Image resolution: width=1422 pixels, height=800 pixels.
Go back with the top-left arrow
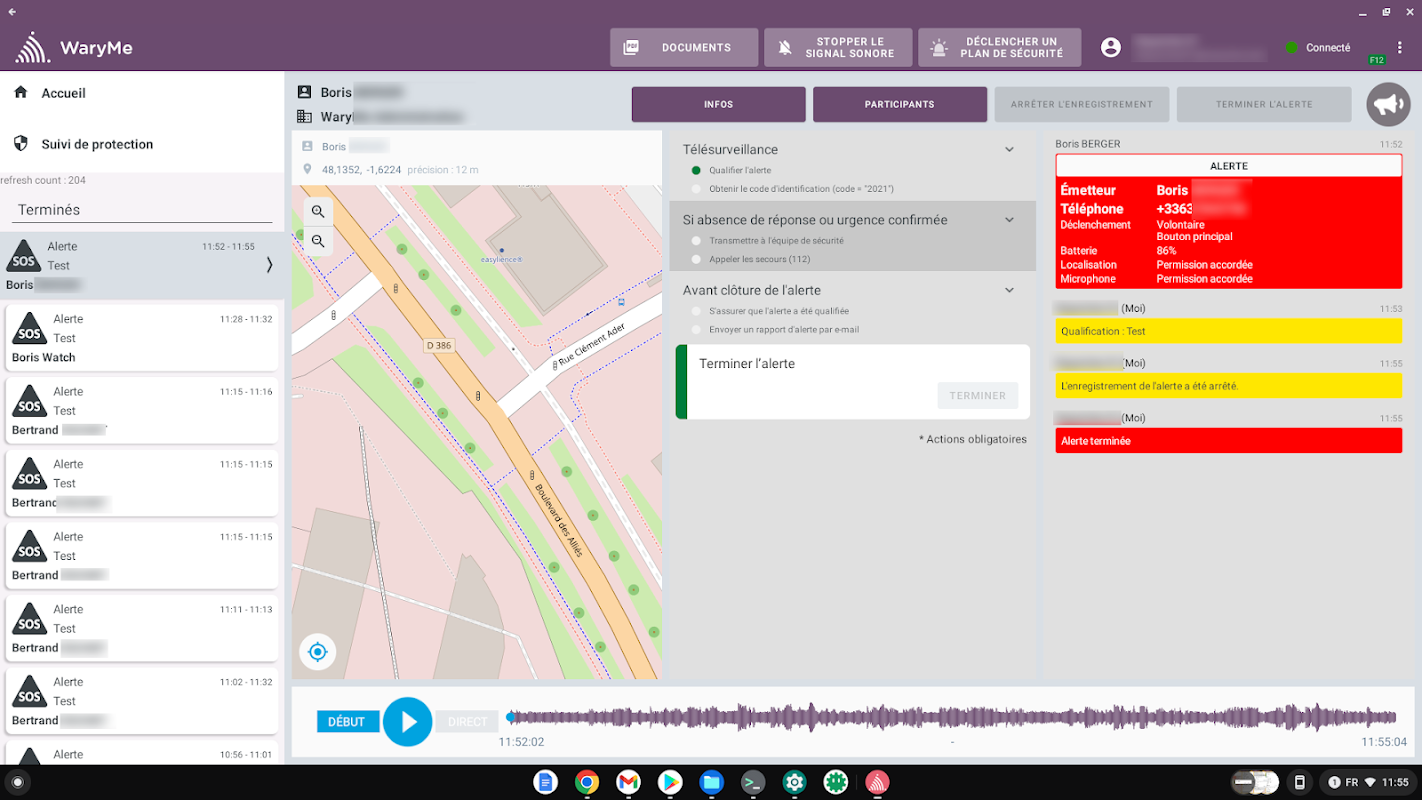tap(12, 11)
